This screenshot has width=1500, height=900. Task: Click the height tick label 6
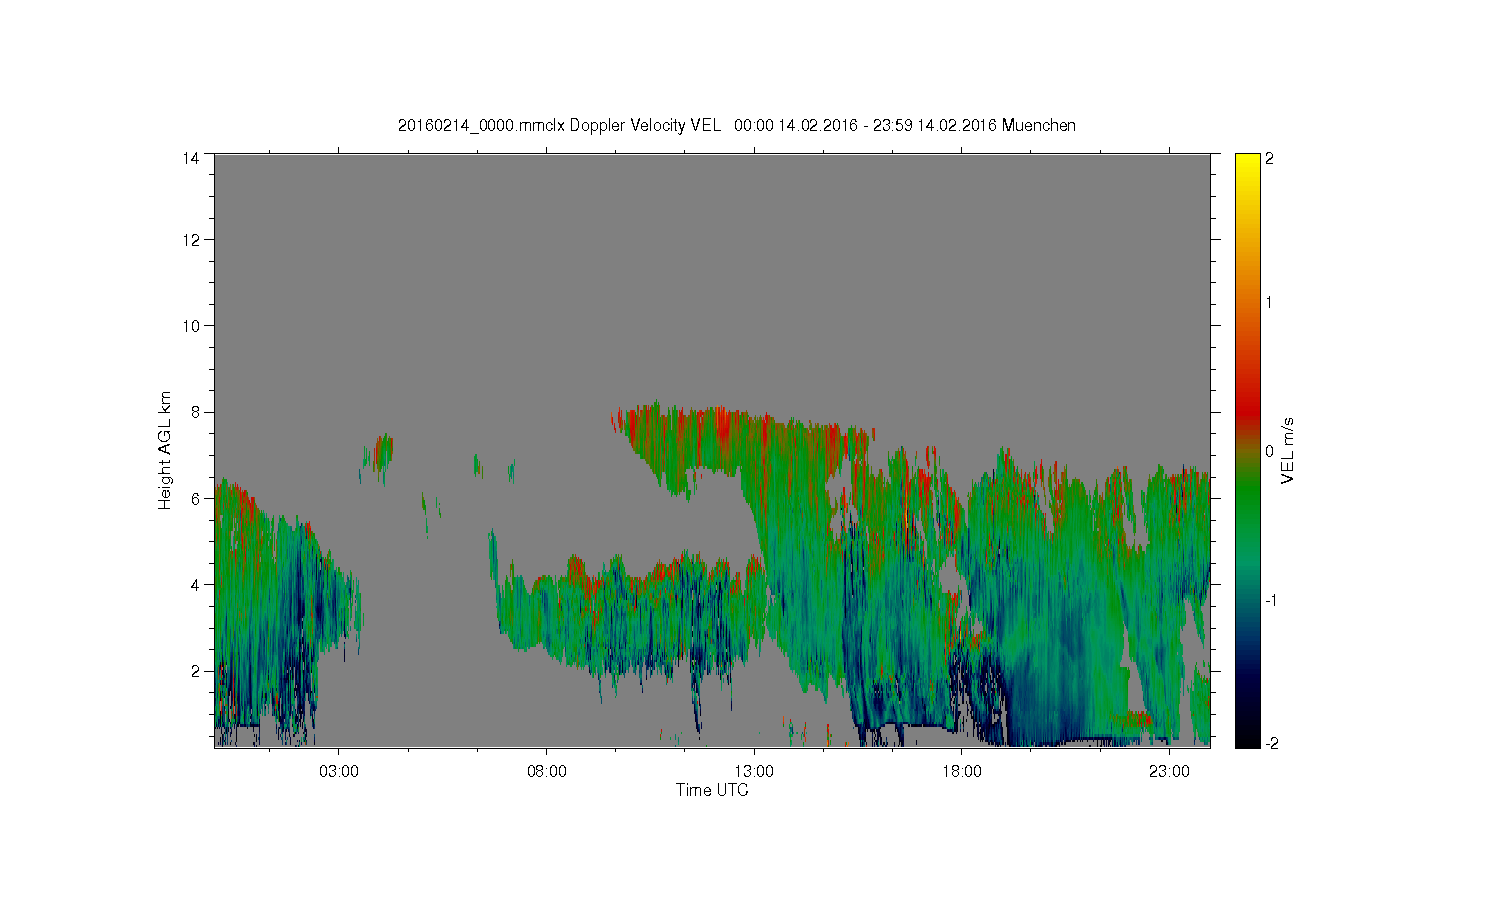coord(195,498)
